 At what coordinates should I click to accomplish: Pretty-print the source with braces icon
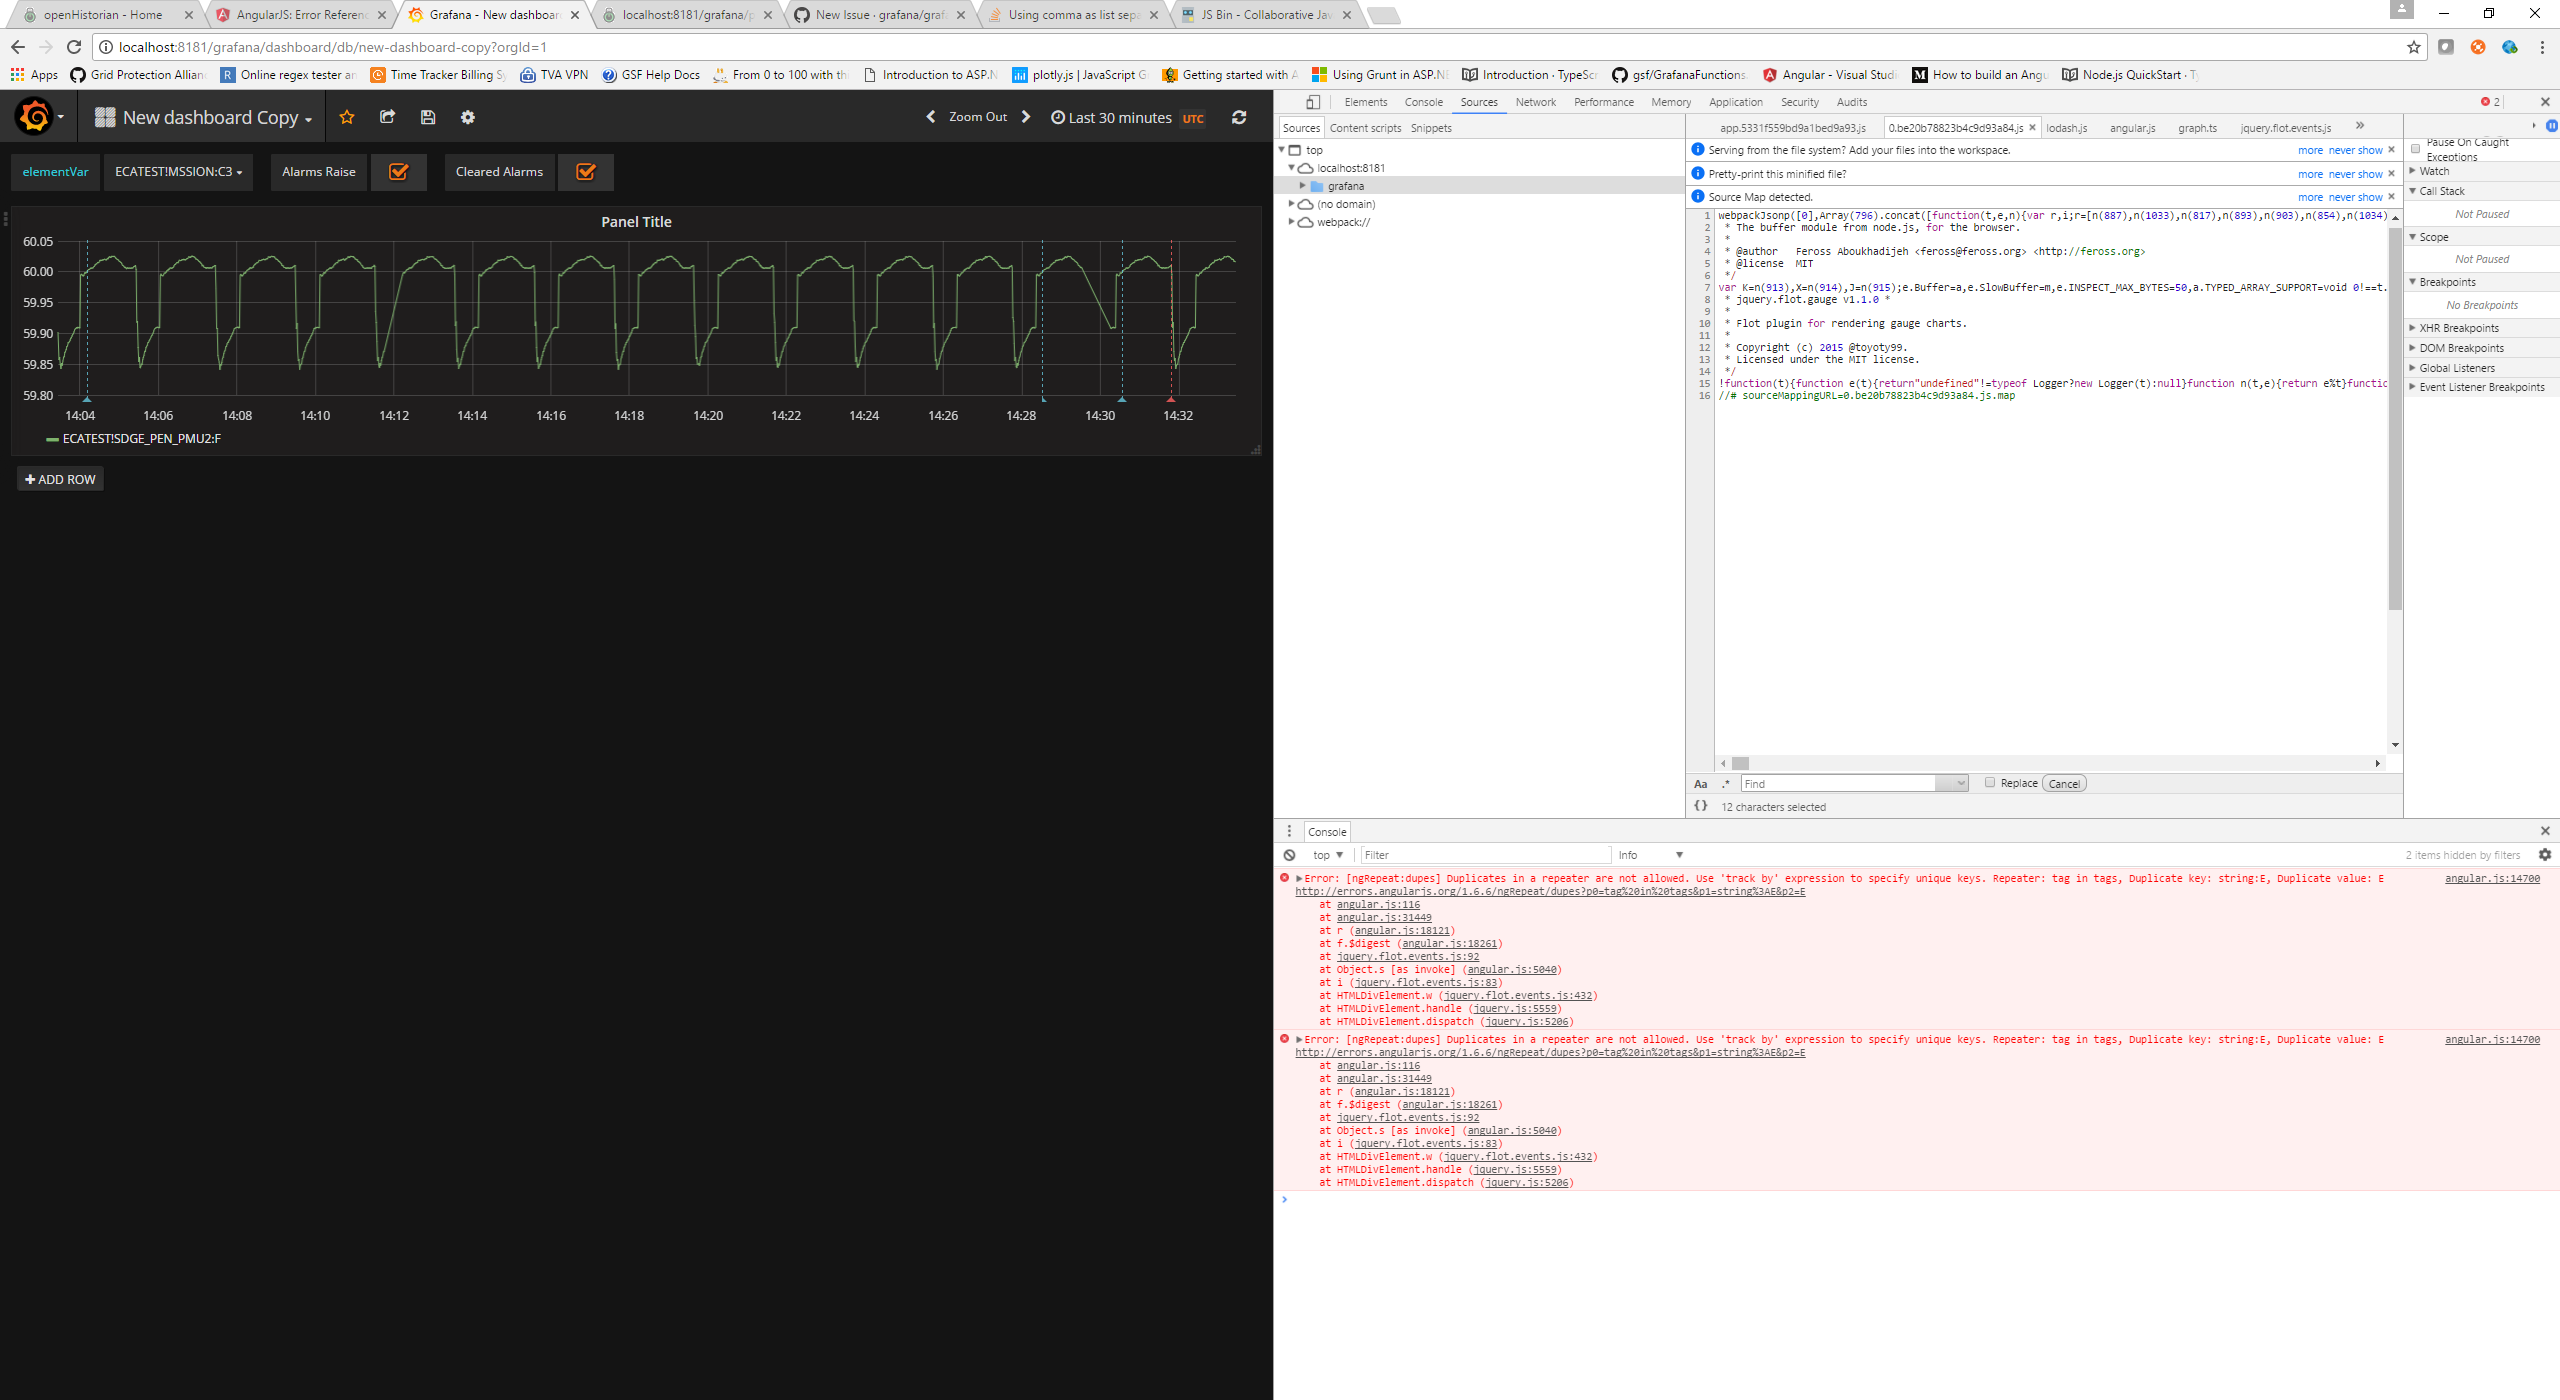tap(1700, 806)
